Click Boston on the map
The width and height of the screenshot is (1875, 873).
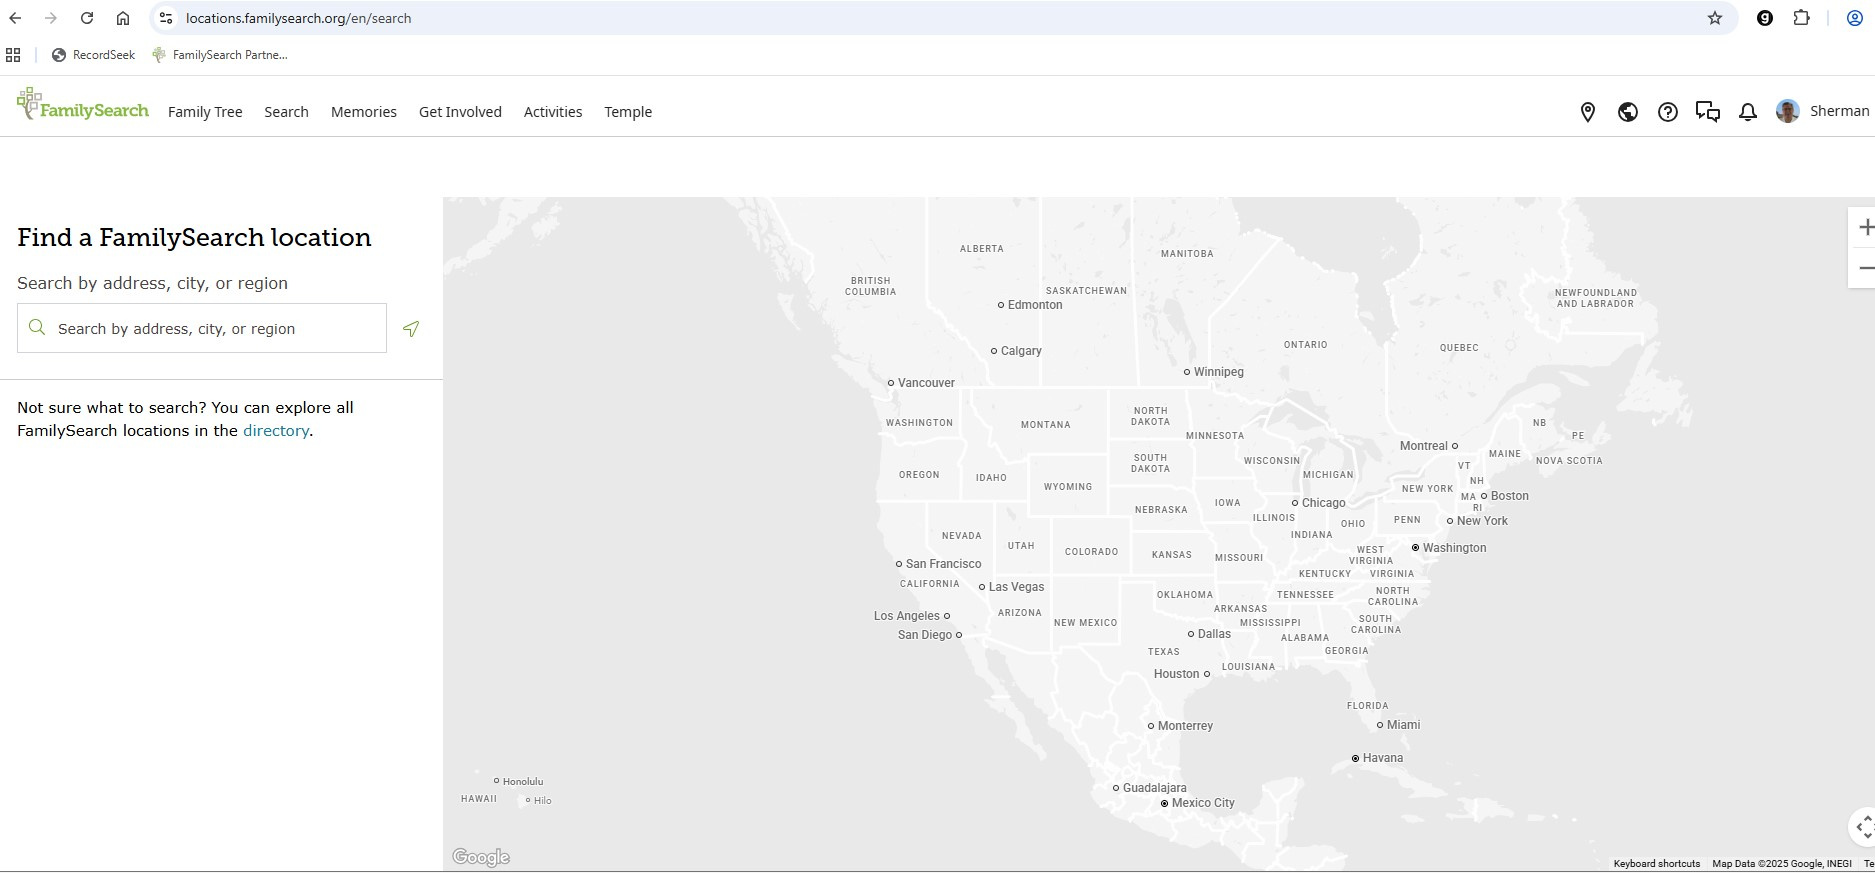pos(1505,496)
